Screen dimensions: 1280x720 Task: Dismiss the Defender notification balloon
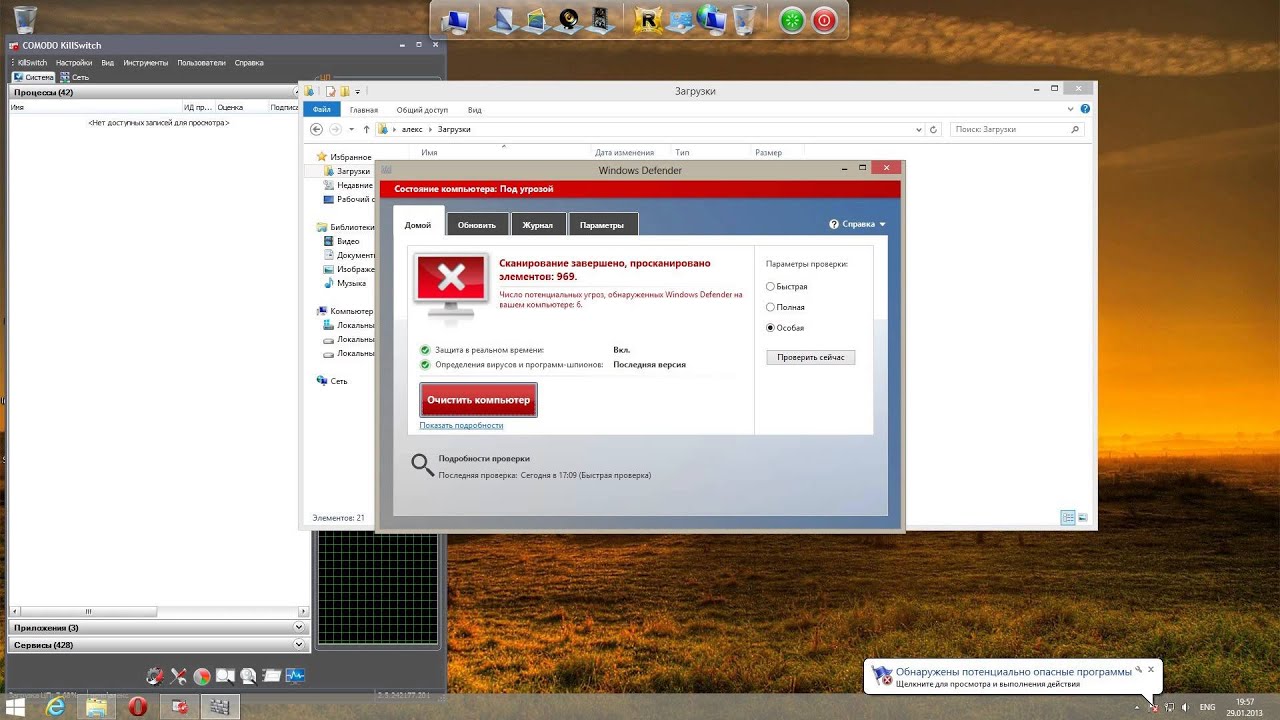1151,669
